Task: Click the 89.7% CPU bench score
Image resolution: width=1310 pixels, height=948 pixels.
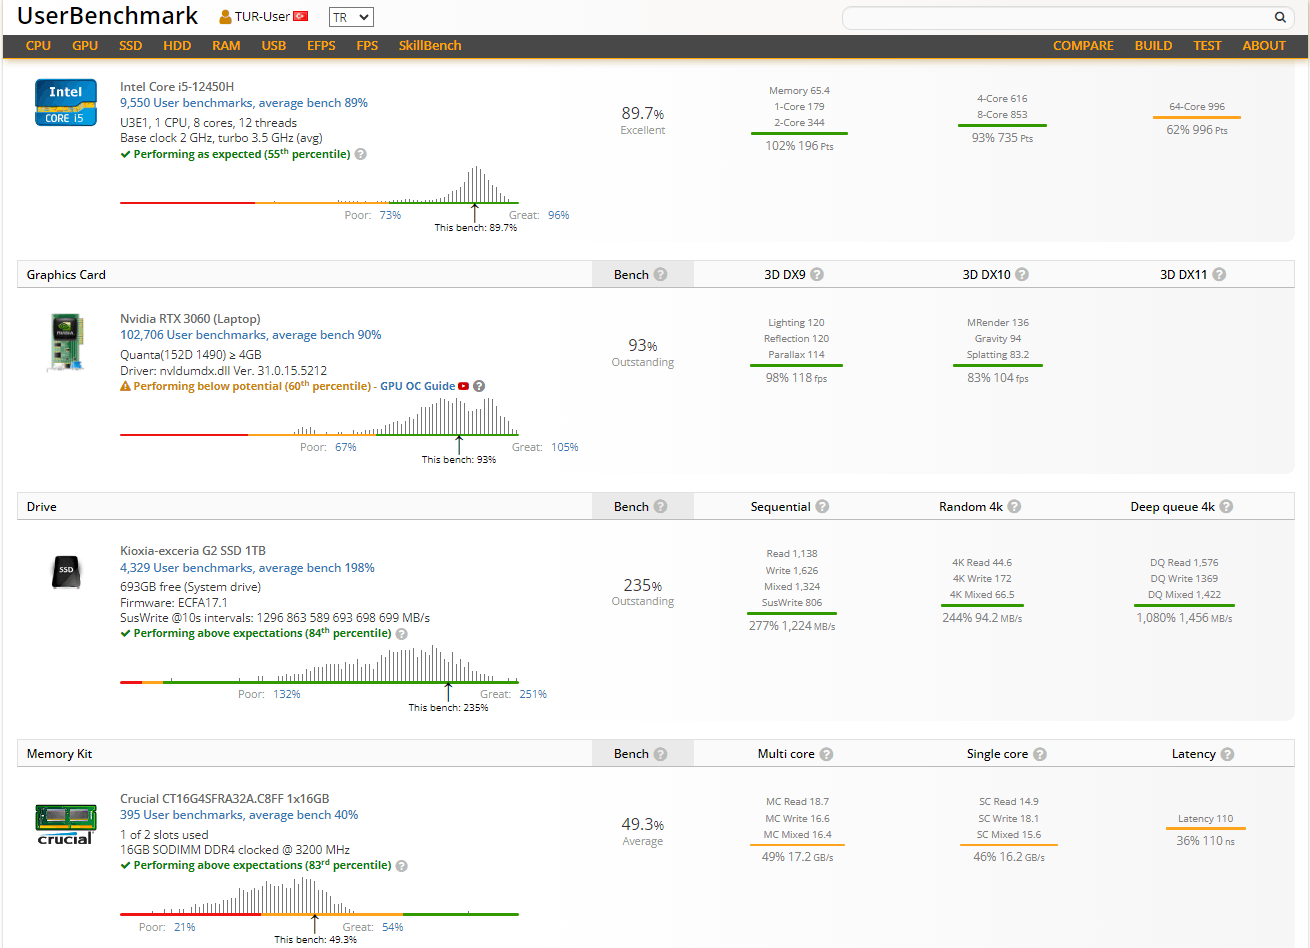Action: click(643, 113)
